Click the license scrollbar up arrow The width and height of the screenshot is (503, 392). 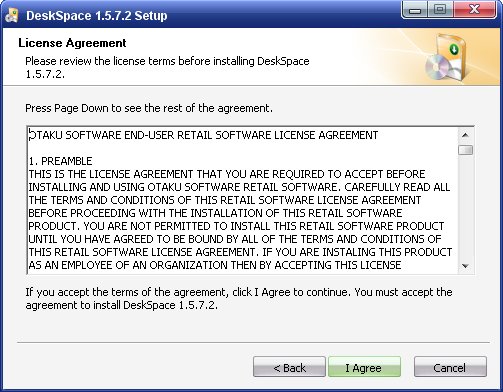tap(465, 135)
